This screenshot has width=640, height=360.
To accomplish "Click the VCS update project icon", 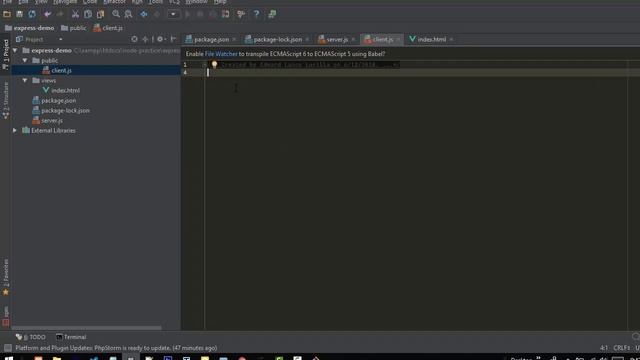I will coord(225,14).
